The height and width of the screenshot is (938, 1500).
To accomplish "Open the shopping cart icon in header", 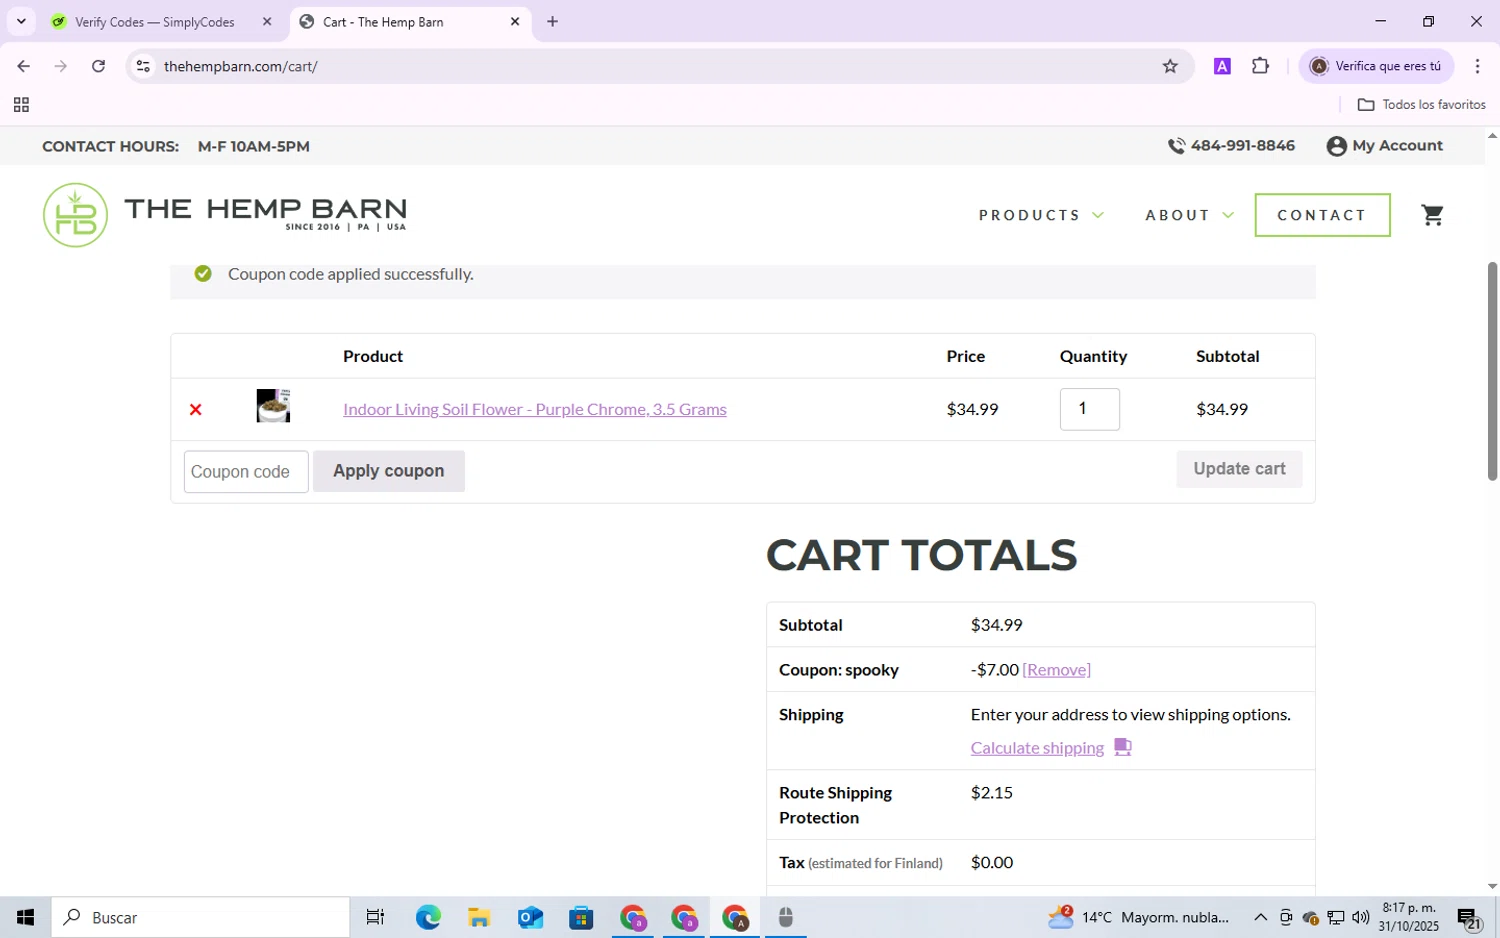I will coord(1432,215).
